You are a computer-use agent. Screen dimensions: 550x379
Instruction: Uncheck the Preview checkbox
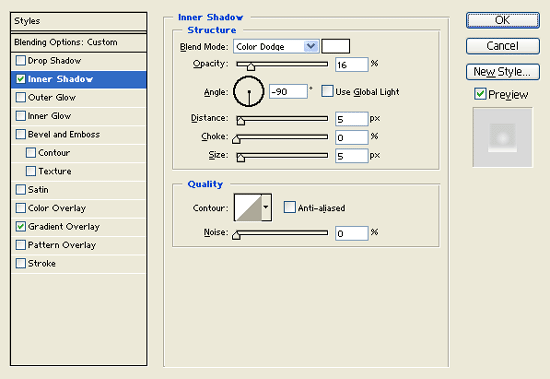[x=480, y=94]
